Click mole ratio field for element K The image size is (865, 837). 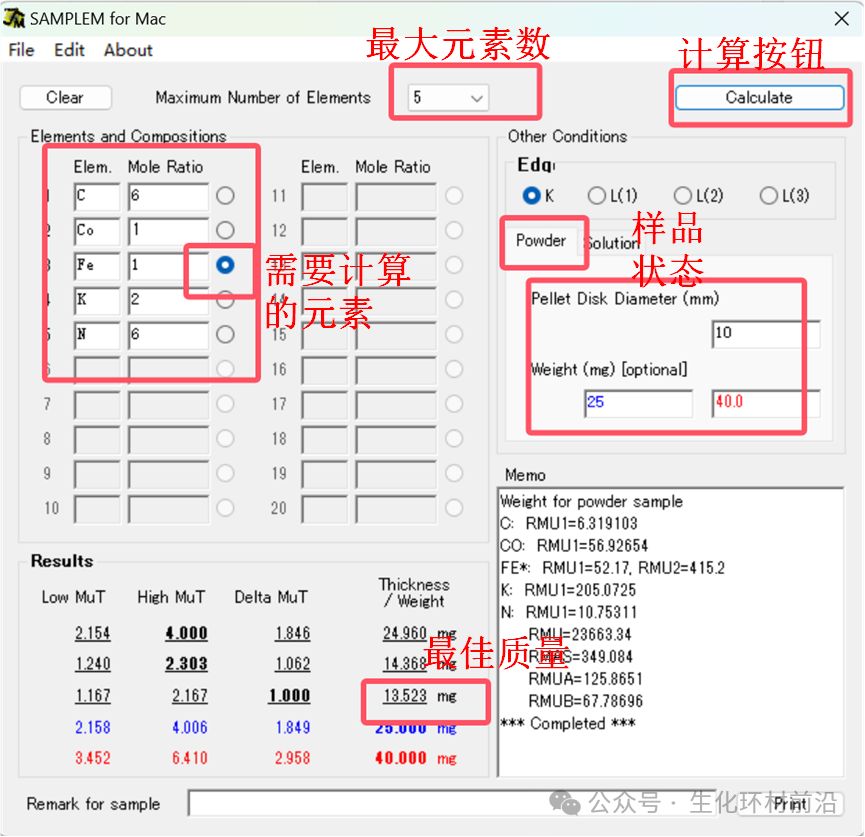coord(168,301)
